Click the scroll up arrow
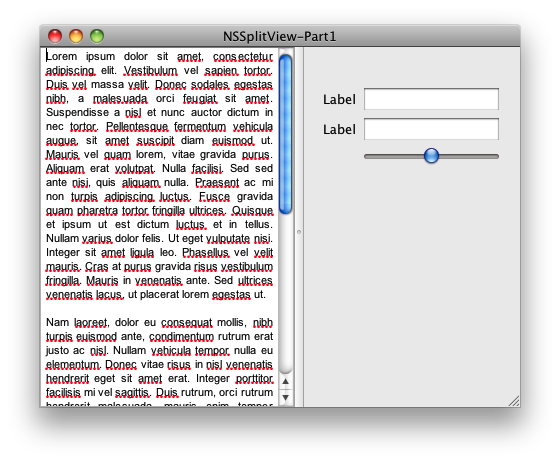This screenshot has width=560, height=462. tap(285, 382)
